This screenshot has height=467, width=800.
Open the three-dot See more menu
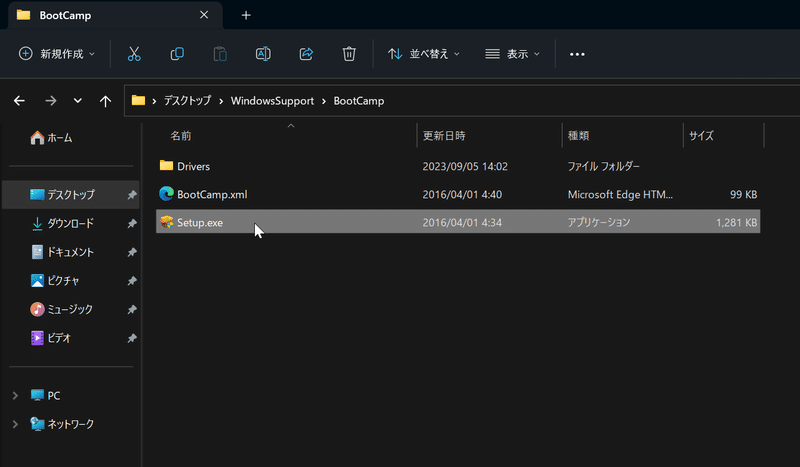[577, 54]
